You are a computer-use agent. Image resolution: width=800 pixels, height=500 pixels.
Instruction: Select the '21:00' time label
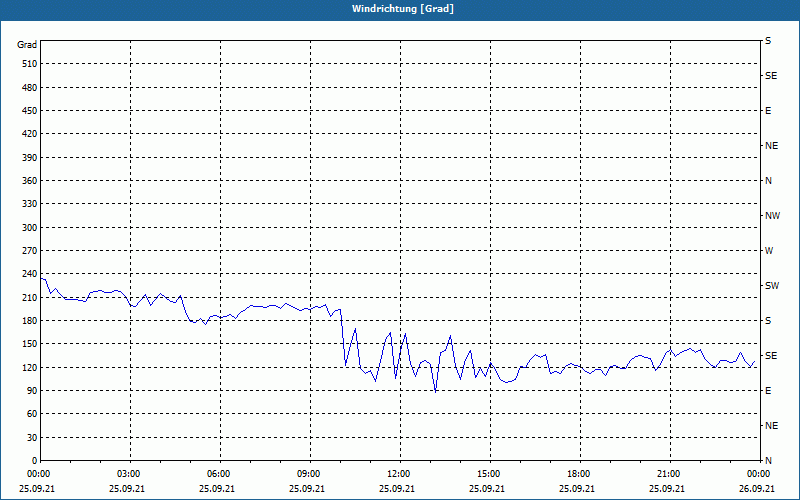coord(670,474)
